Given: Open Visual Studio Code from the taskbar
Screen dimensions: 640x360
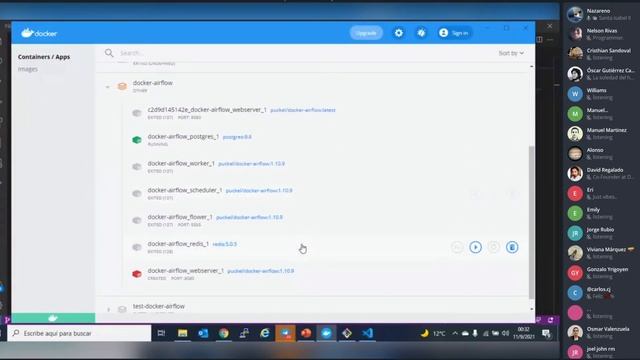Looking at the screenshot, I should 367,333.
